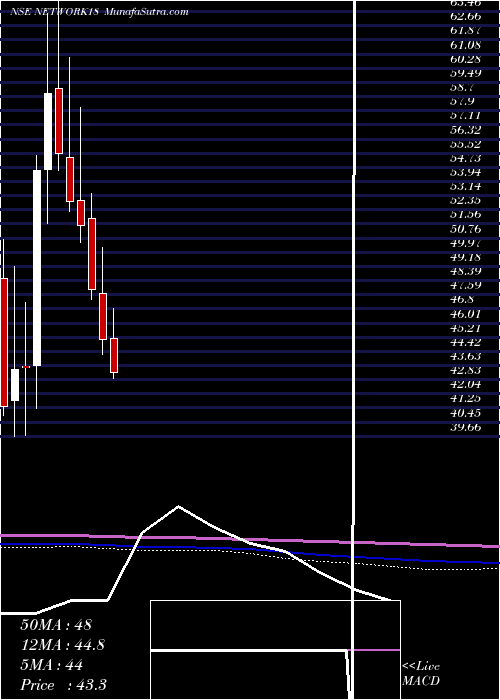Click the 42.83 price axis label
This screenshot has width=500, height=700.
[x=465, y=370]
